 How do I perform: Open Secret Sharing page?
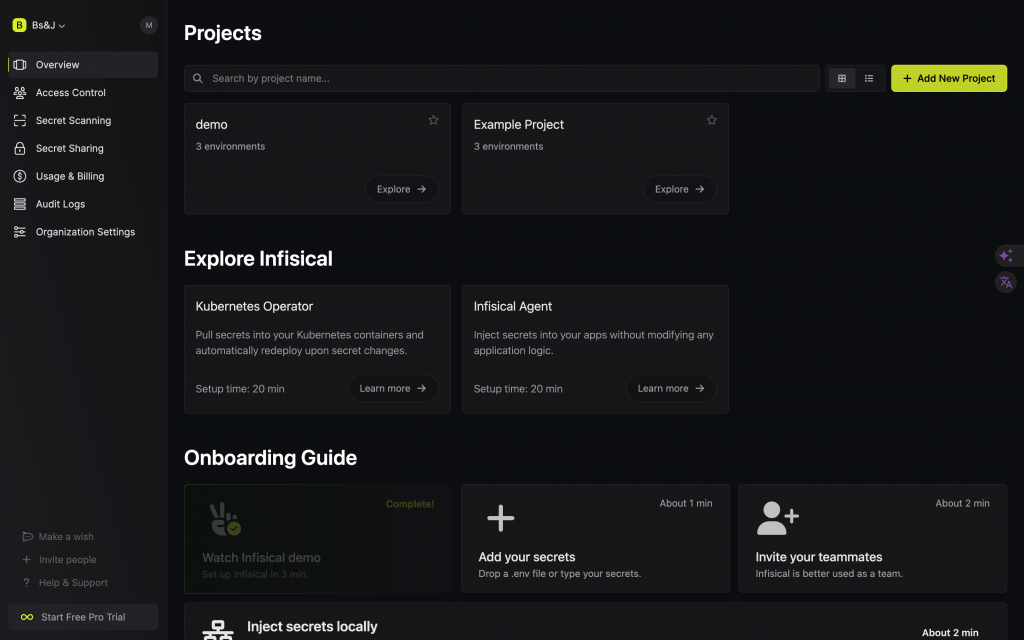tap(83, 148)
